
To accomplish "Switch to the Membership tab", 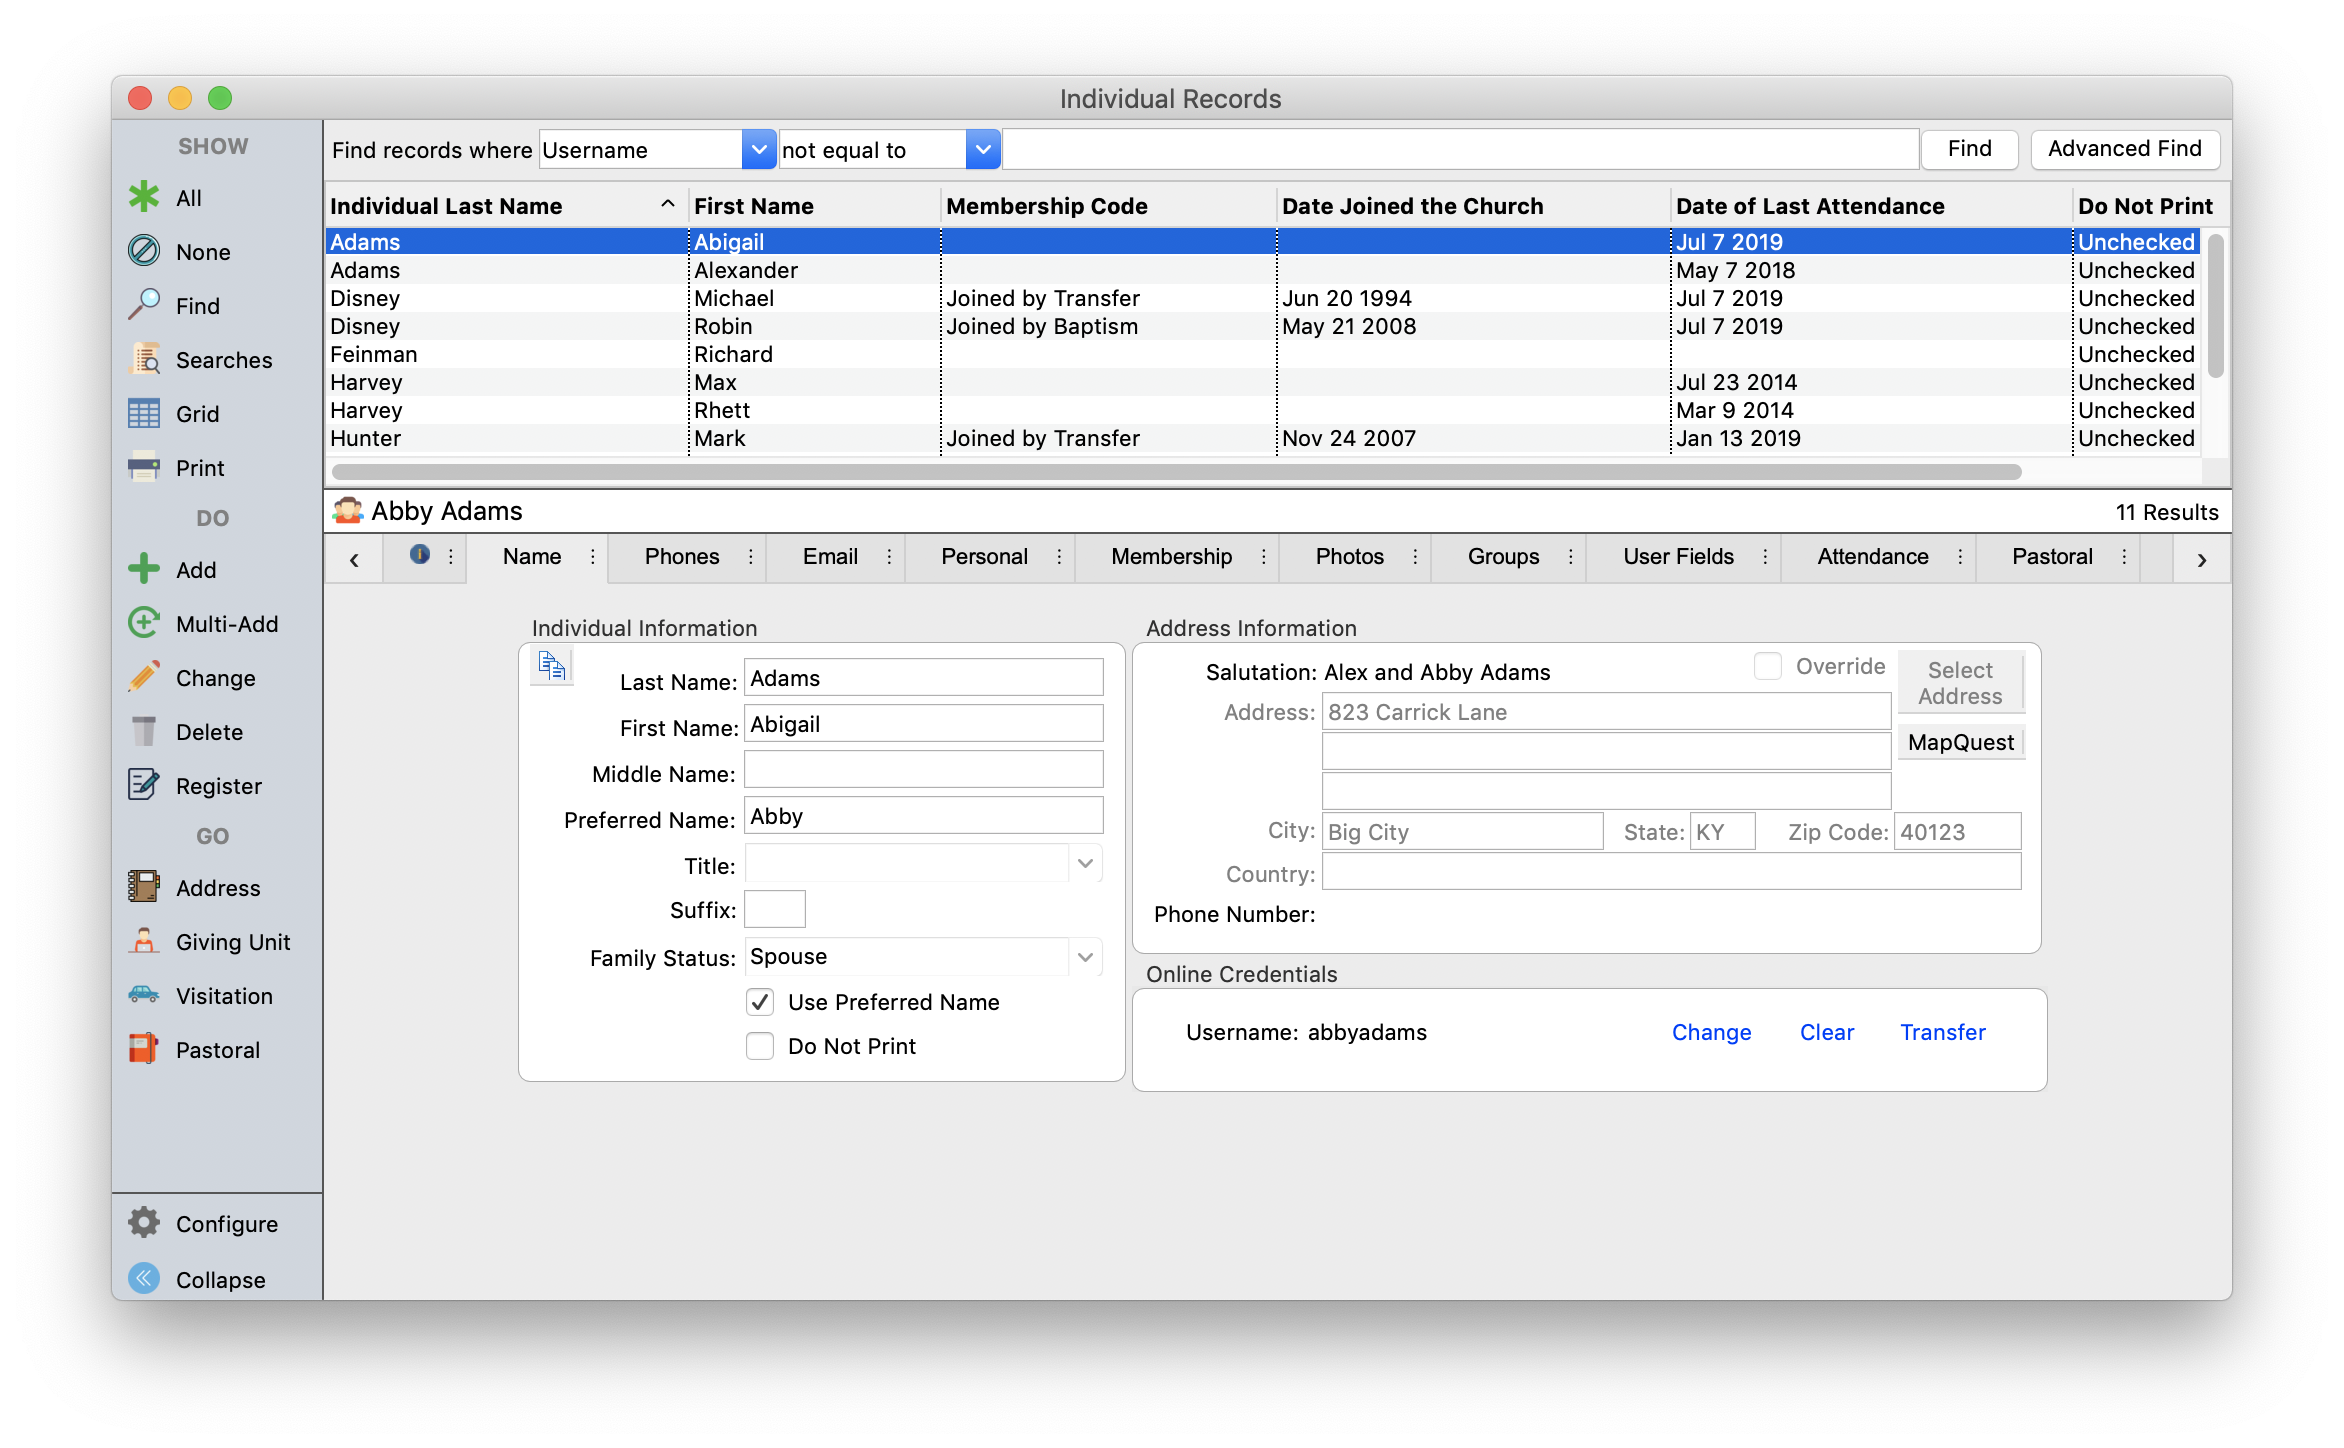I will click(x=1171, y=557).
